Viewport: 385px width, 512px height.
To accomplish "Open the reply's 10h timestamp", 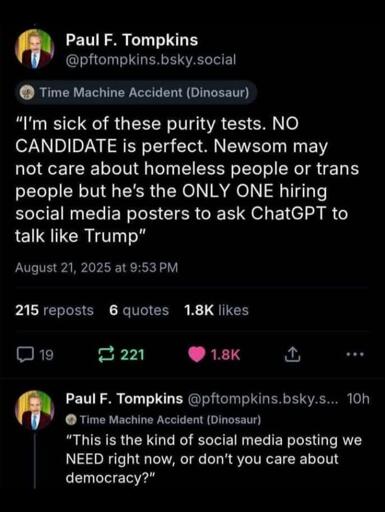I will (x=358, y=398).
